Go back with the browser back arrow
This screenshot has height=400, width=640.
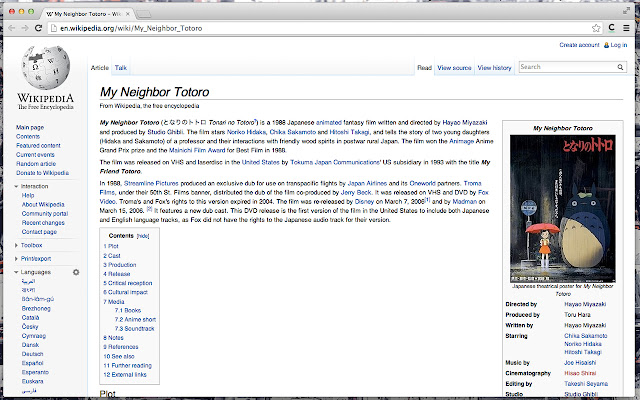(11, 28)
